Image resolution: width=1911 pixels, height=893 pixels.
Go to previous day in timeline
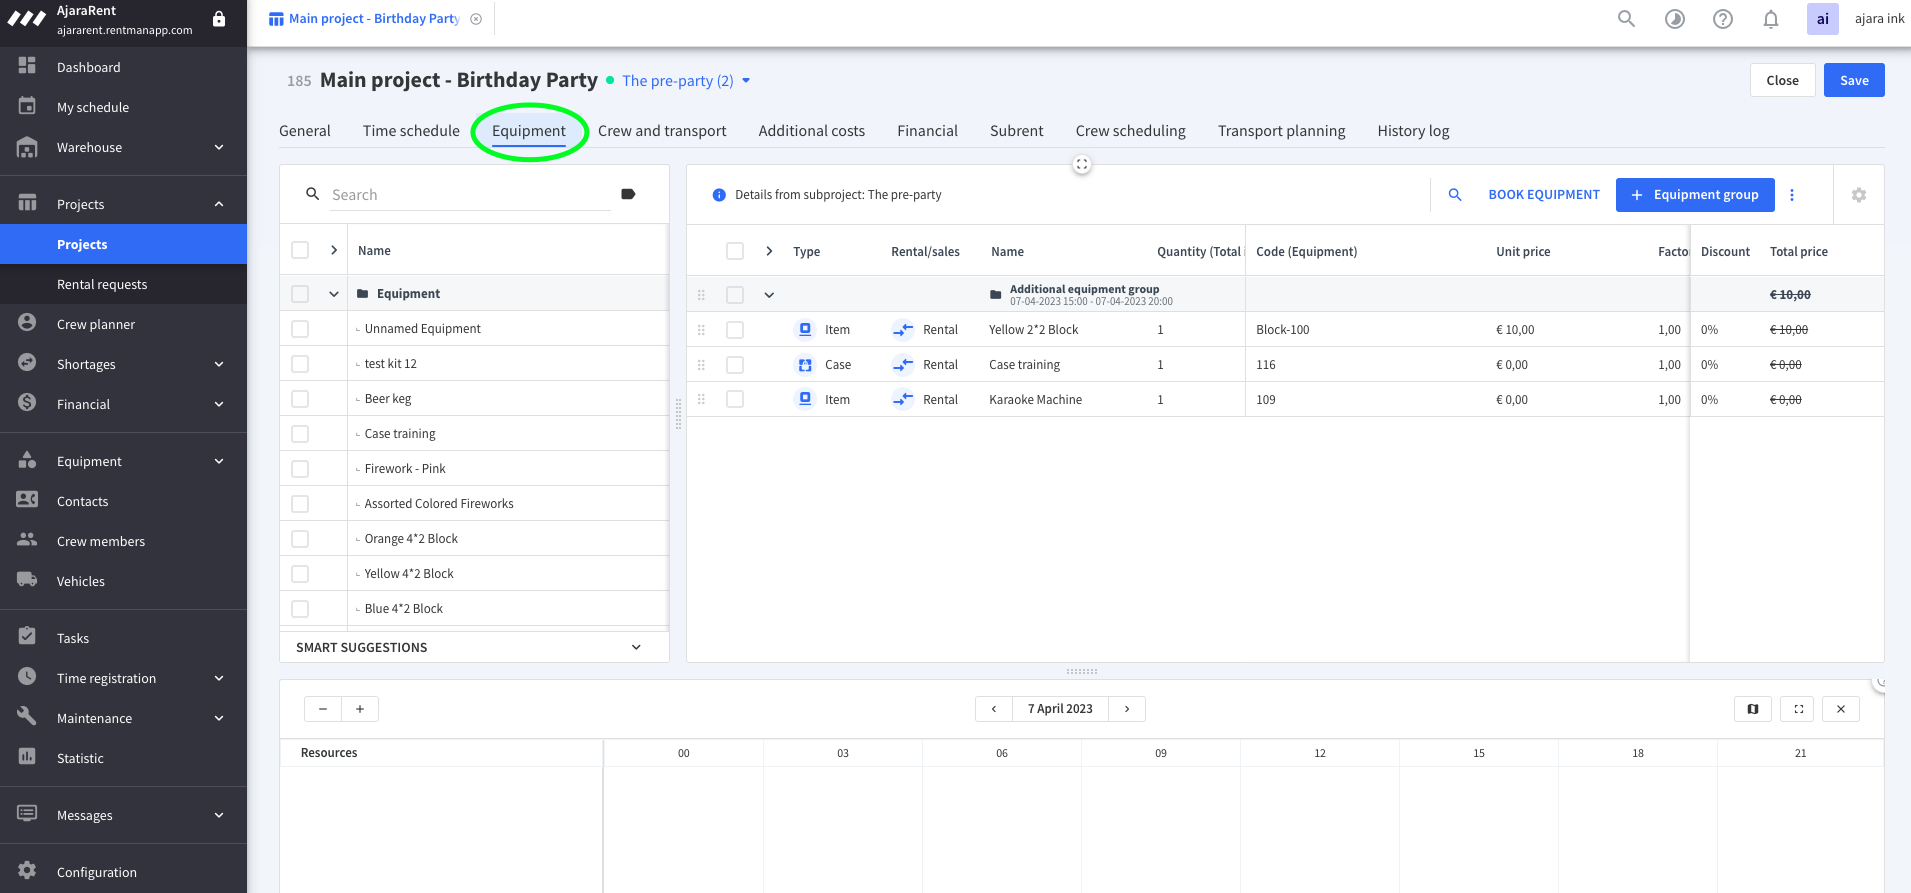(993, 709)
